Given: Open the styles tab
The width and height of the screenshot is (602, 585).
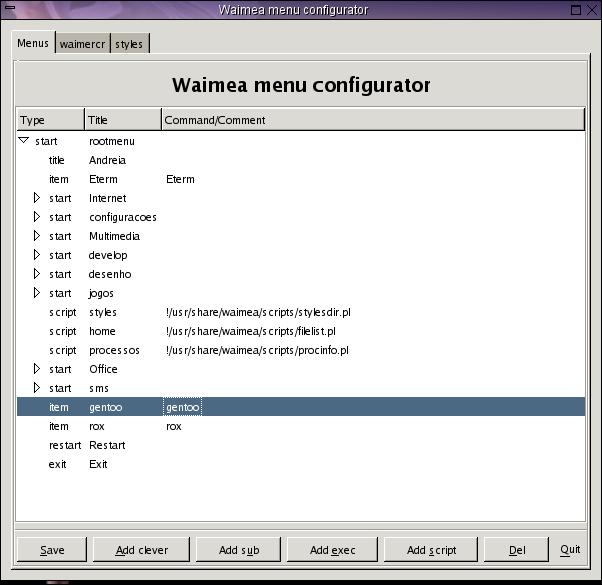Looking at the screenshot, I should [128, 45].
